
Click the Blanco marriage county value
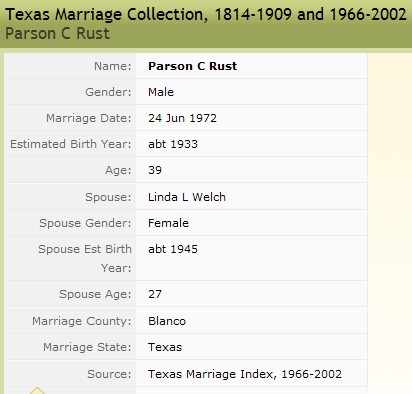pos(167,321)
